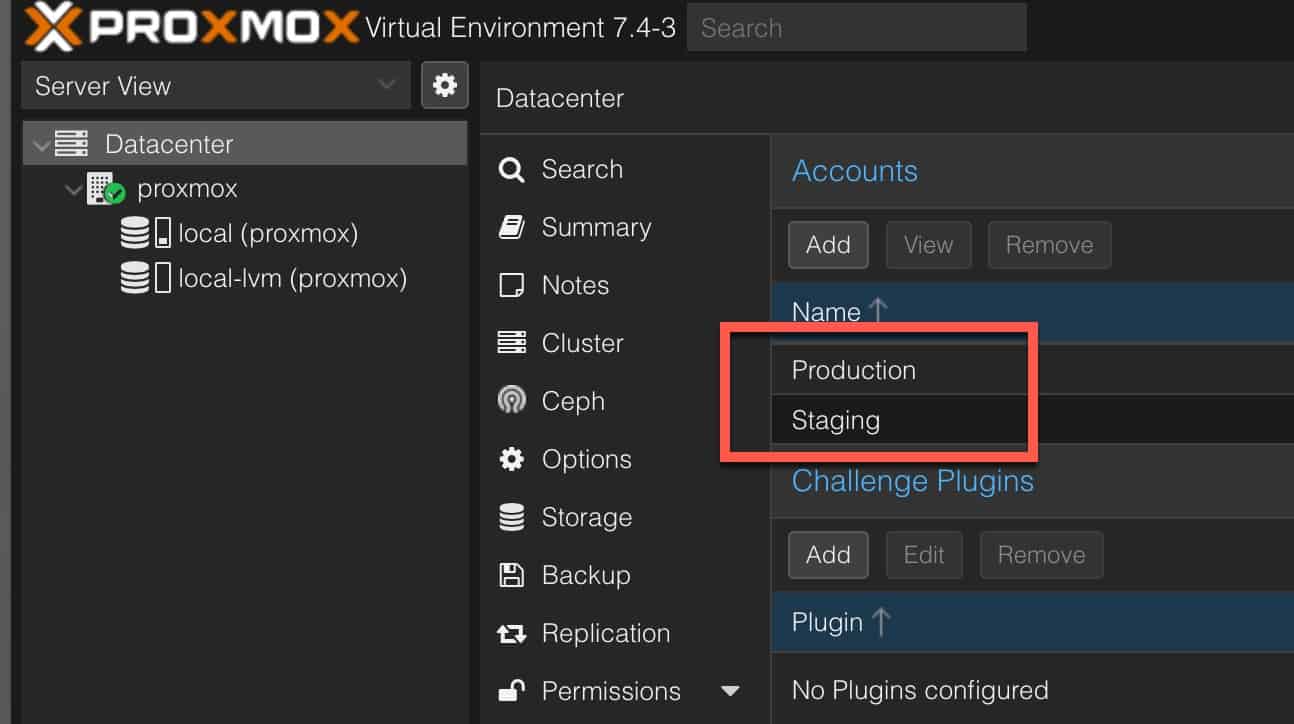Screen dimensions: 1294x724
Task: Expand the Permissions submenu arrow
Action: click(x=731, y=691)
